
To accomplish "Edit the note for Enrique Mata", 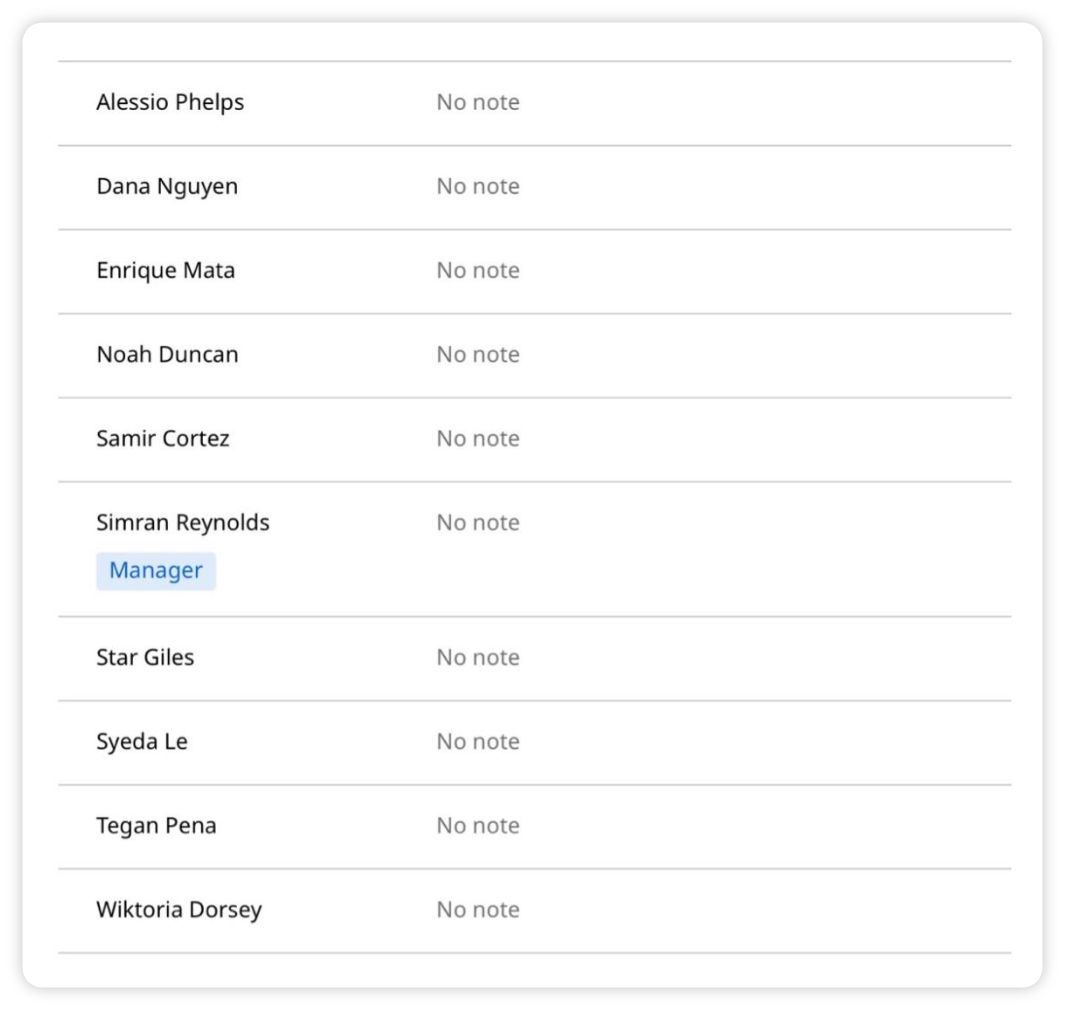I will pyautogui.click(x=478, y=271).
